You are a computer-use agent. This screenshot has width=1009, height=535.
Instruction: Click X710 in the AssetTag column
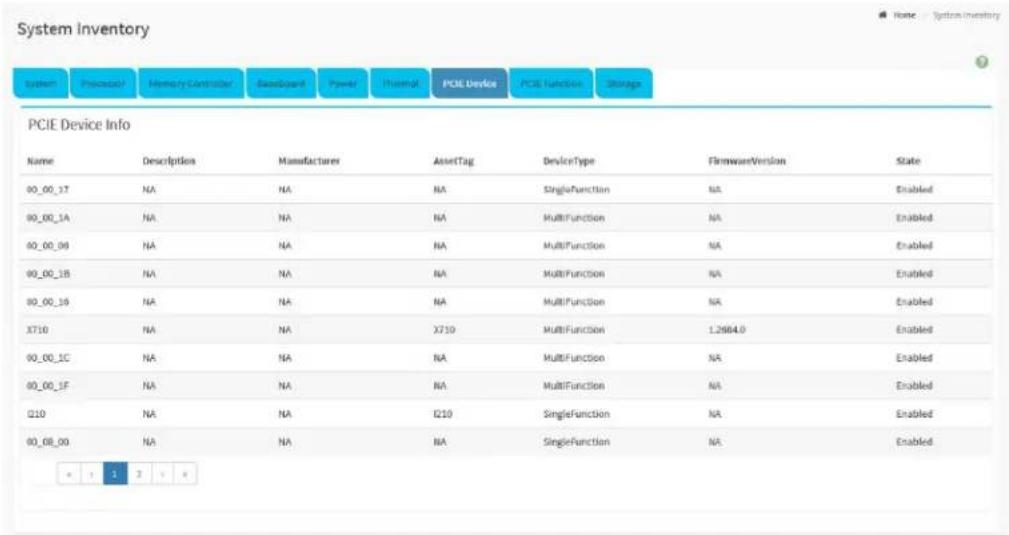(444, 330)
